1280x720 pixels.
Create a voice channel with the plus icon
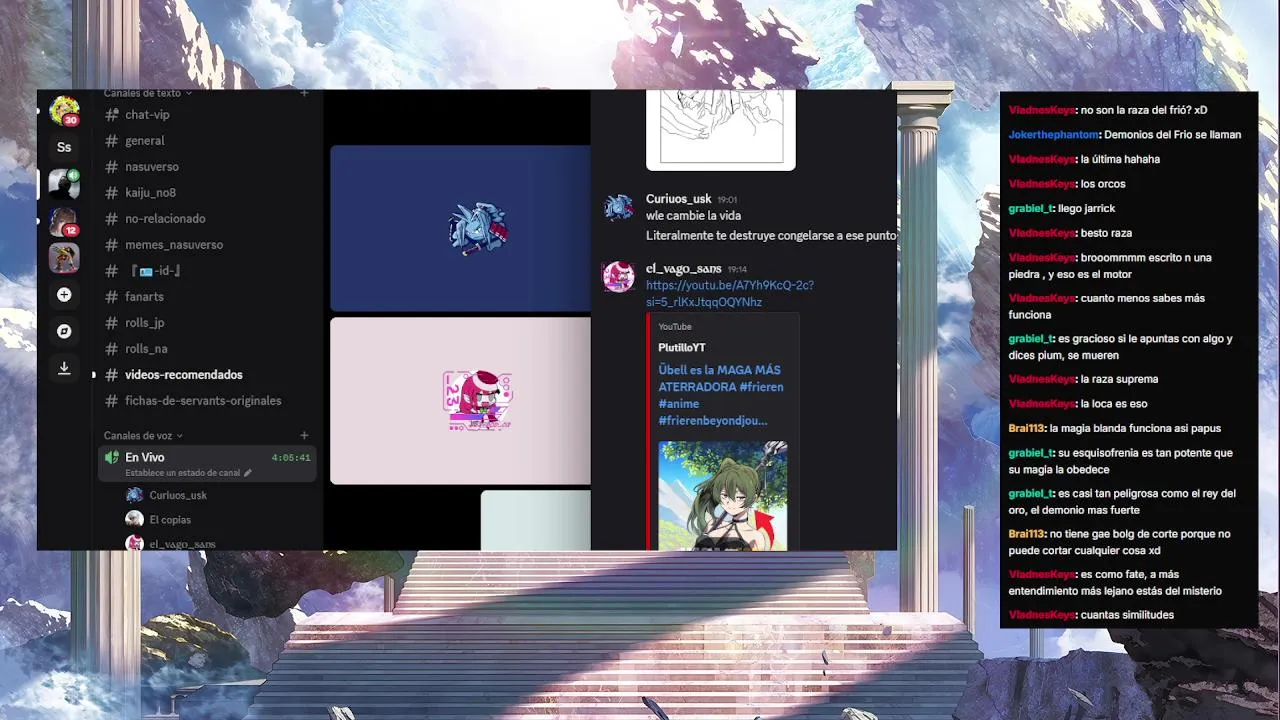(304, 435)
